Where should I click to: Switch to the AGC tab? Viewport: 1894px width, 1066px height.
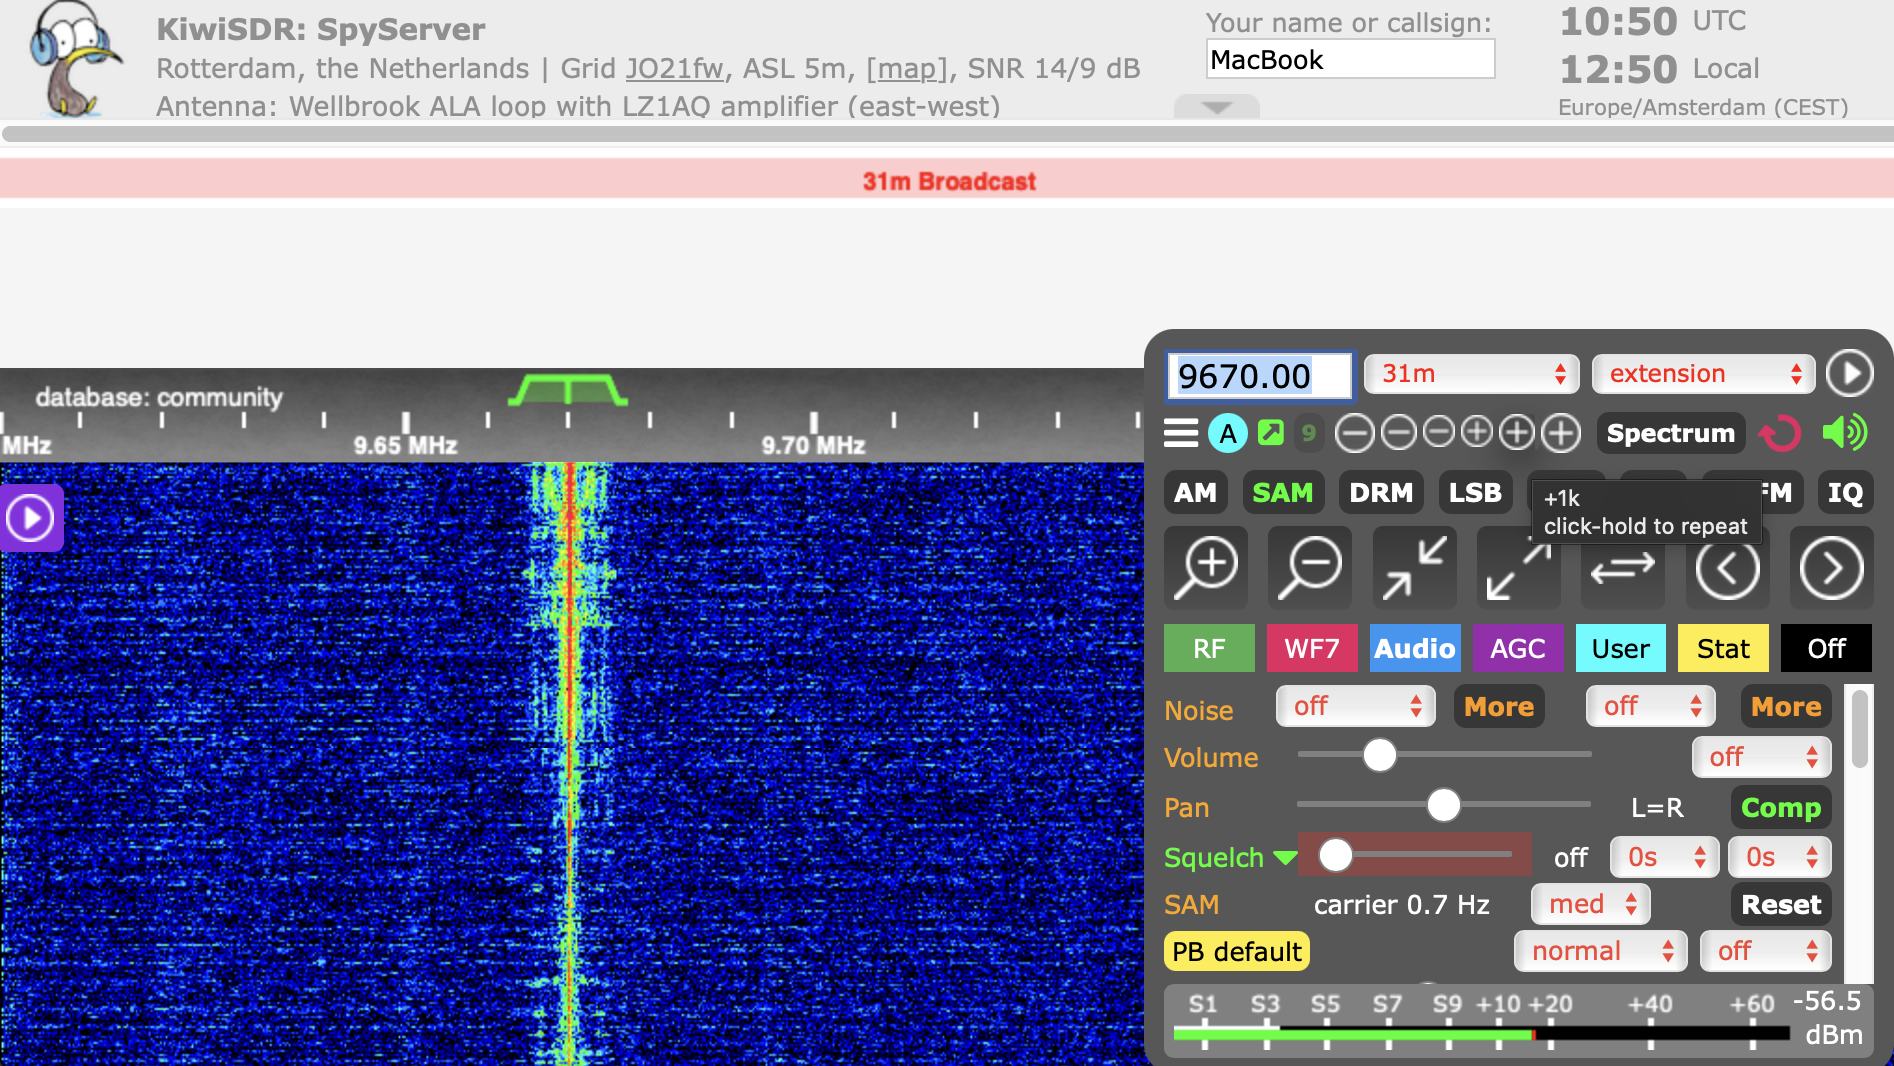tap(1517, 648)
